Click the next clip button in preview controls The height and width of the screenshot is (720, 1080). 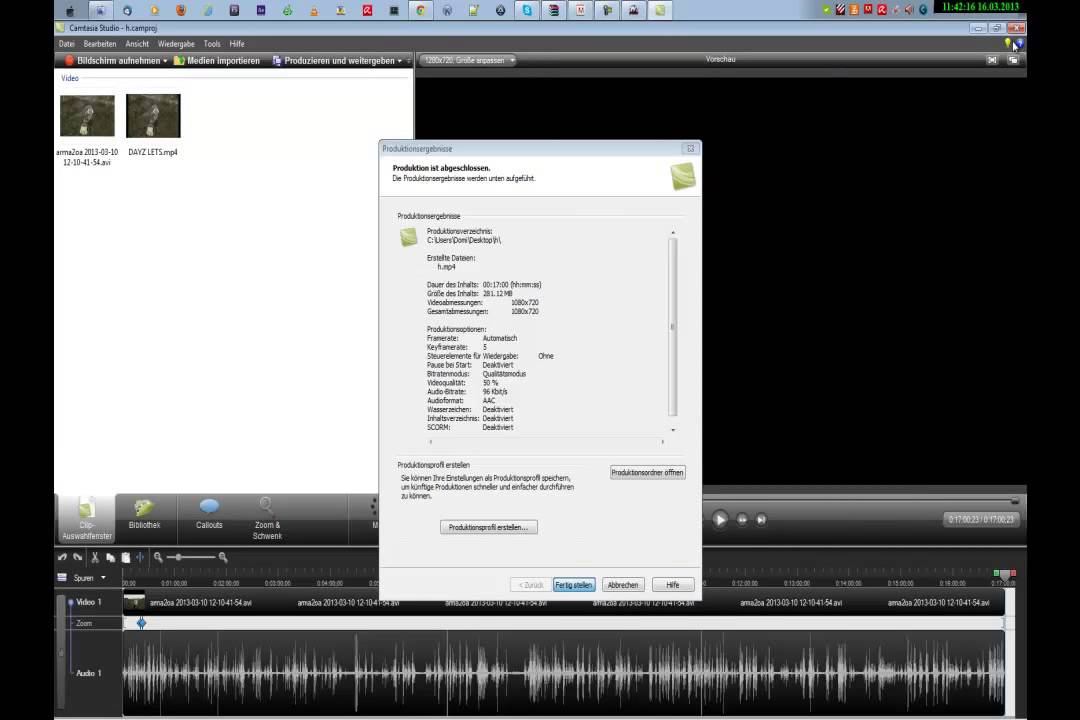tap(761, 520)
